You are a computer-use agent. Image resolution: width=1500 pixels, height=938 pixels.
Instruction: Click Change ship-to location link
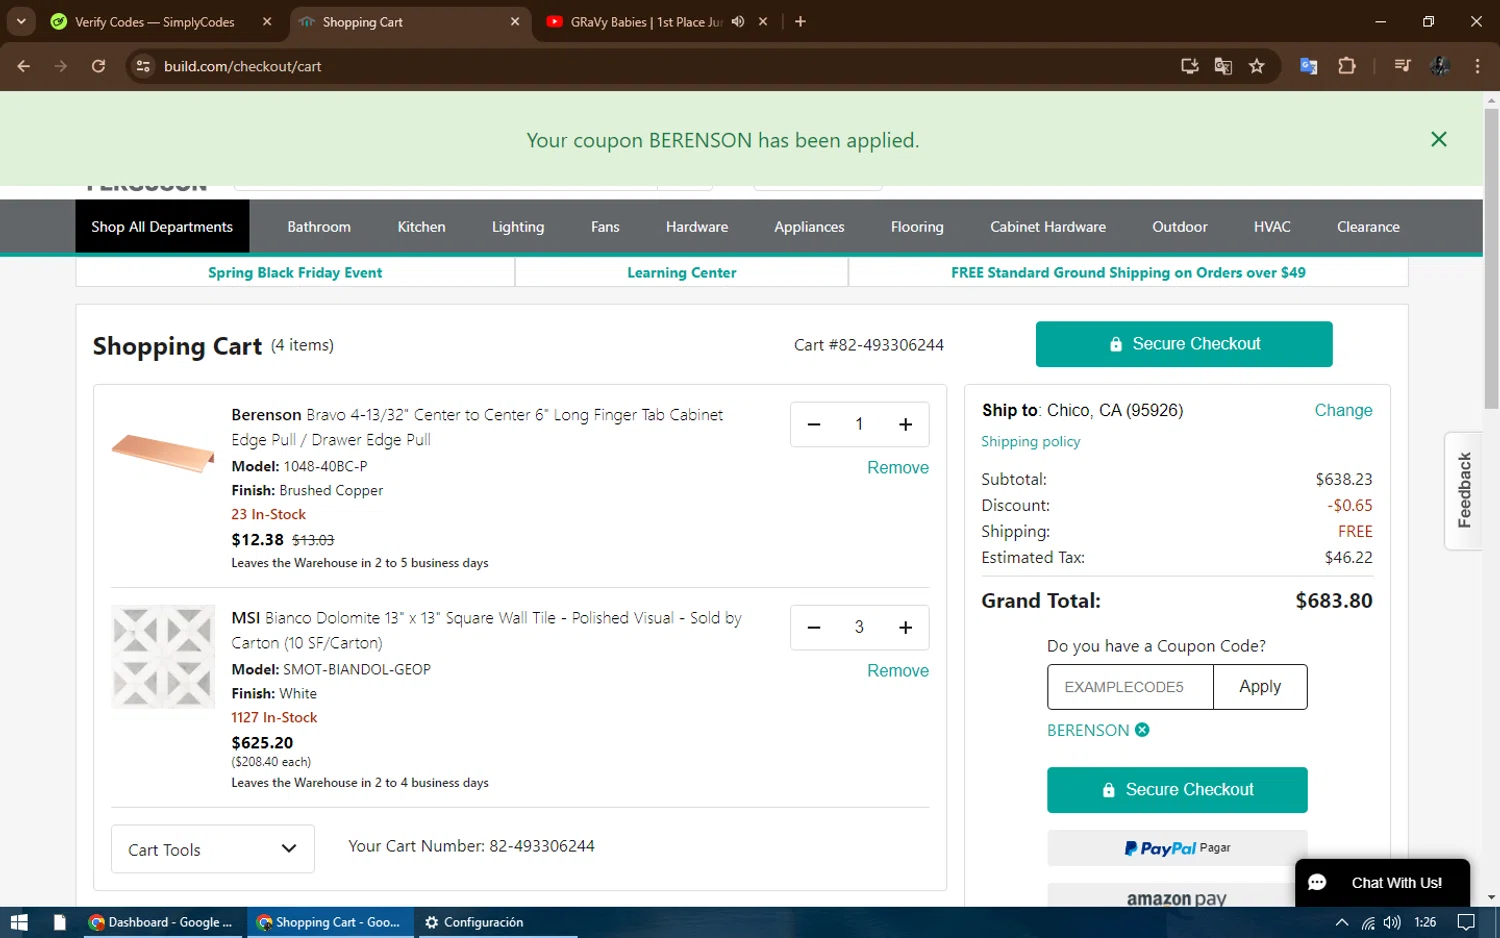click(x=1343, y=410)
